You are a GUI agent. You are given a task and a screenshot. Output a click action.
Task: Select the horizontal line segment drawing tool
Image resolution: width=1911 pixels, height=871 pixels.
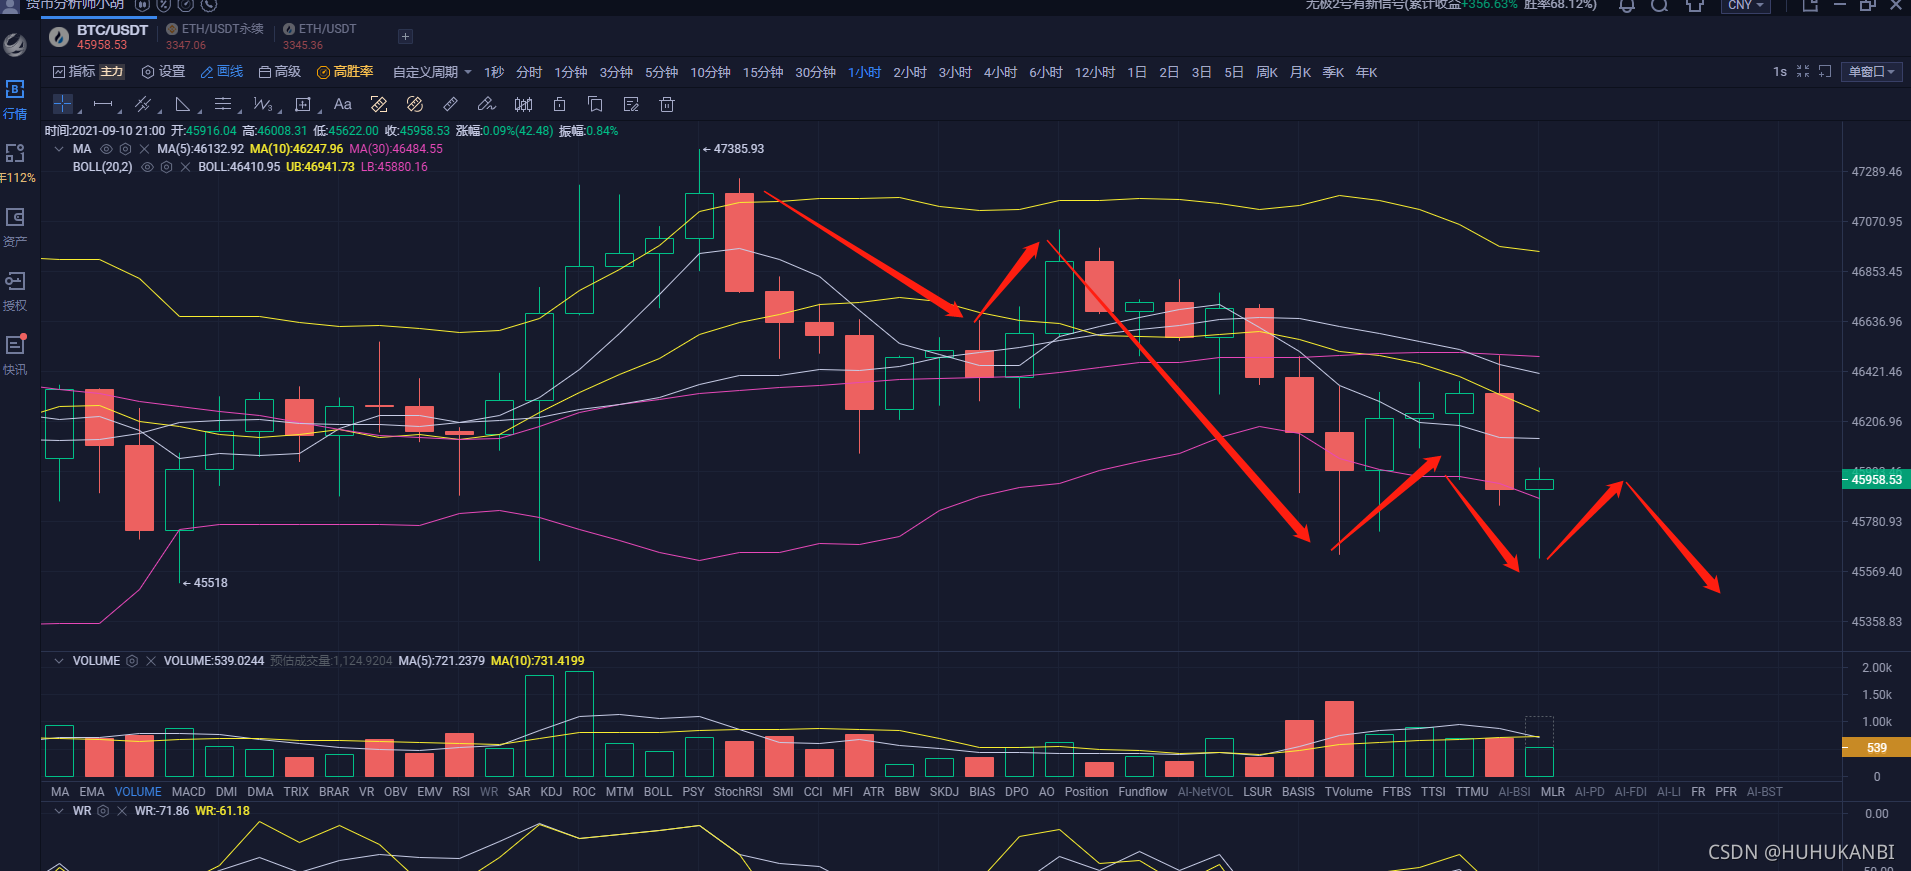tap(103, 104)
